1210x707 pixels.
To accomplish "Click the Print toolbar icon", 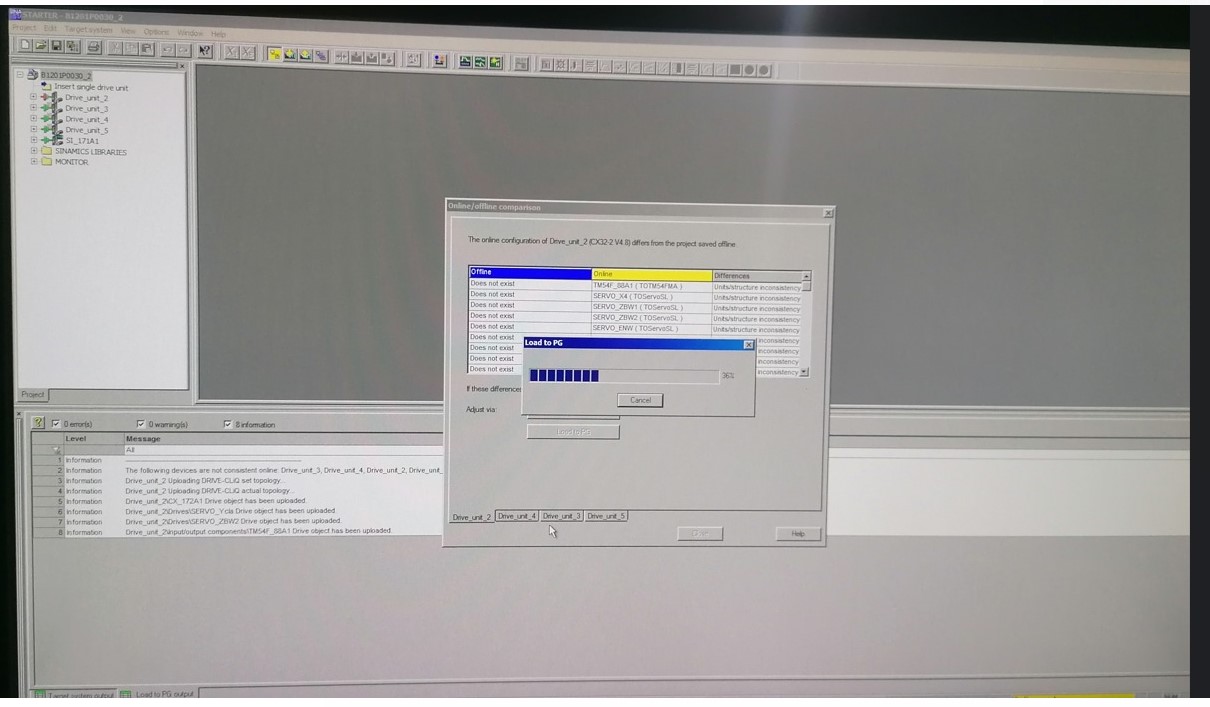I will pos(94,46).
